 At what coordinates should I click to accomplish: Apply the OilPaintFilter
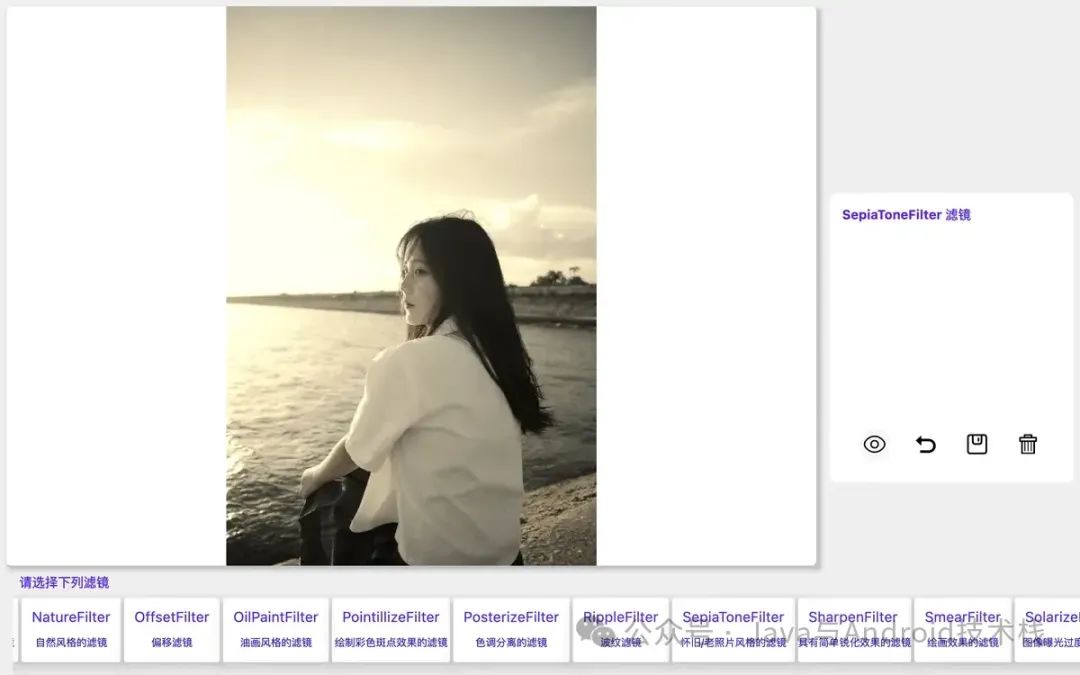pos(276,630)
